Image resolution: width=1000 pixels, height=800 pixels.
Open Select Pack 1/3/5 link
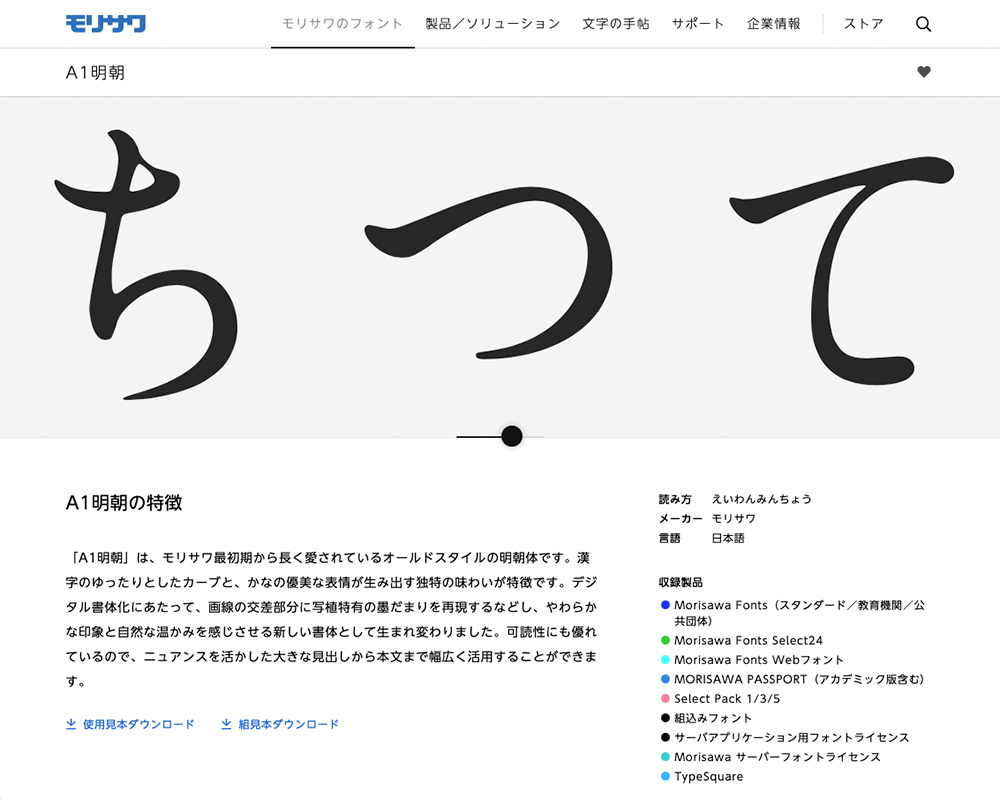pos(727,699)
